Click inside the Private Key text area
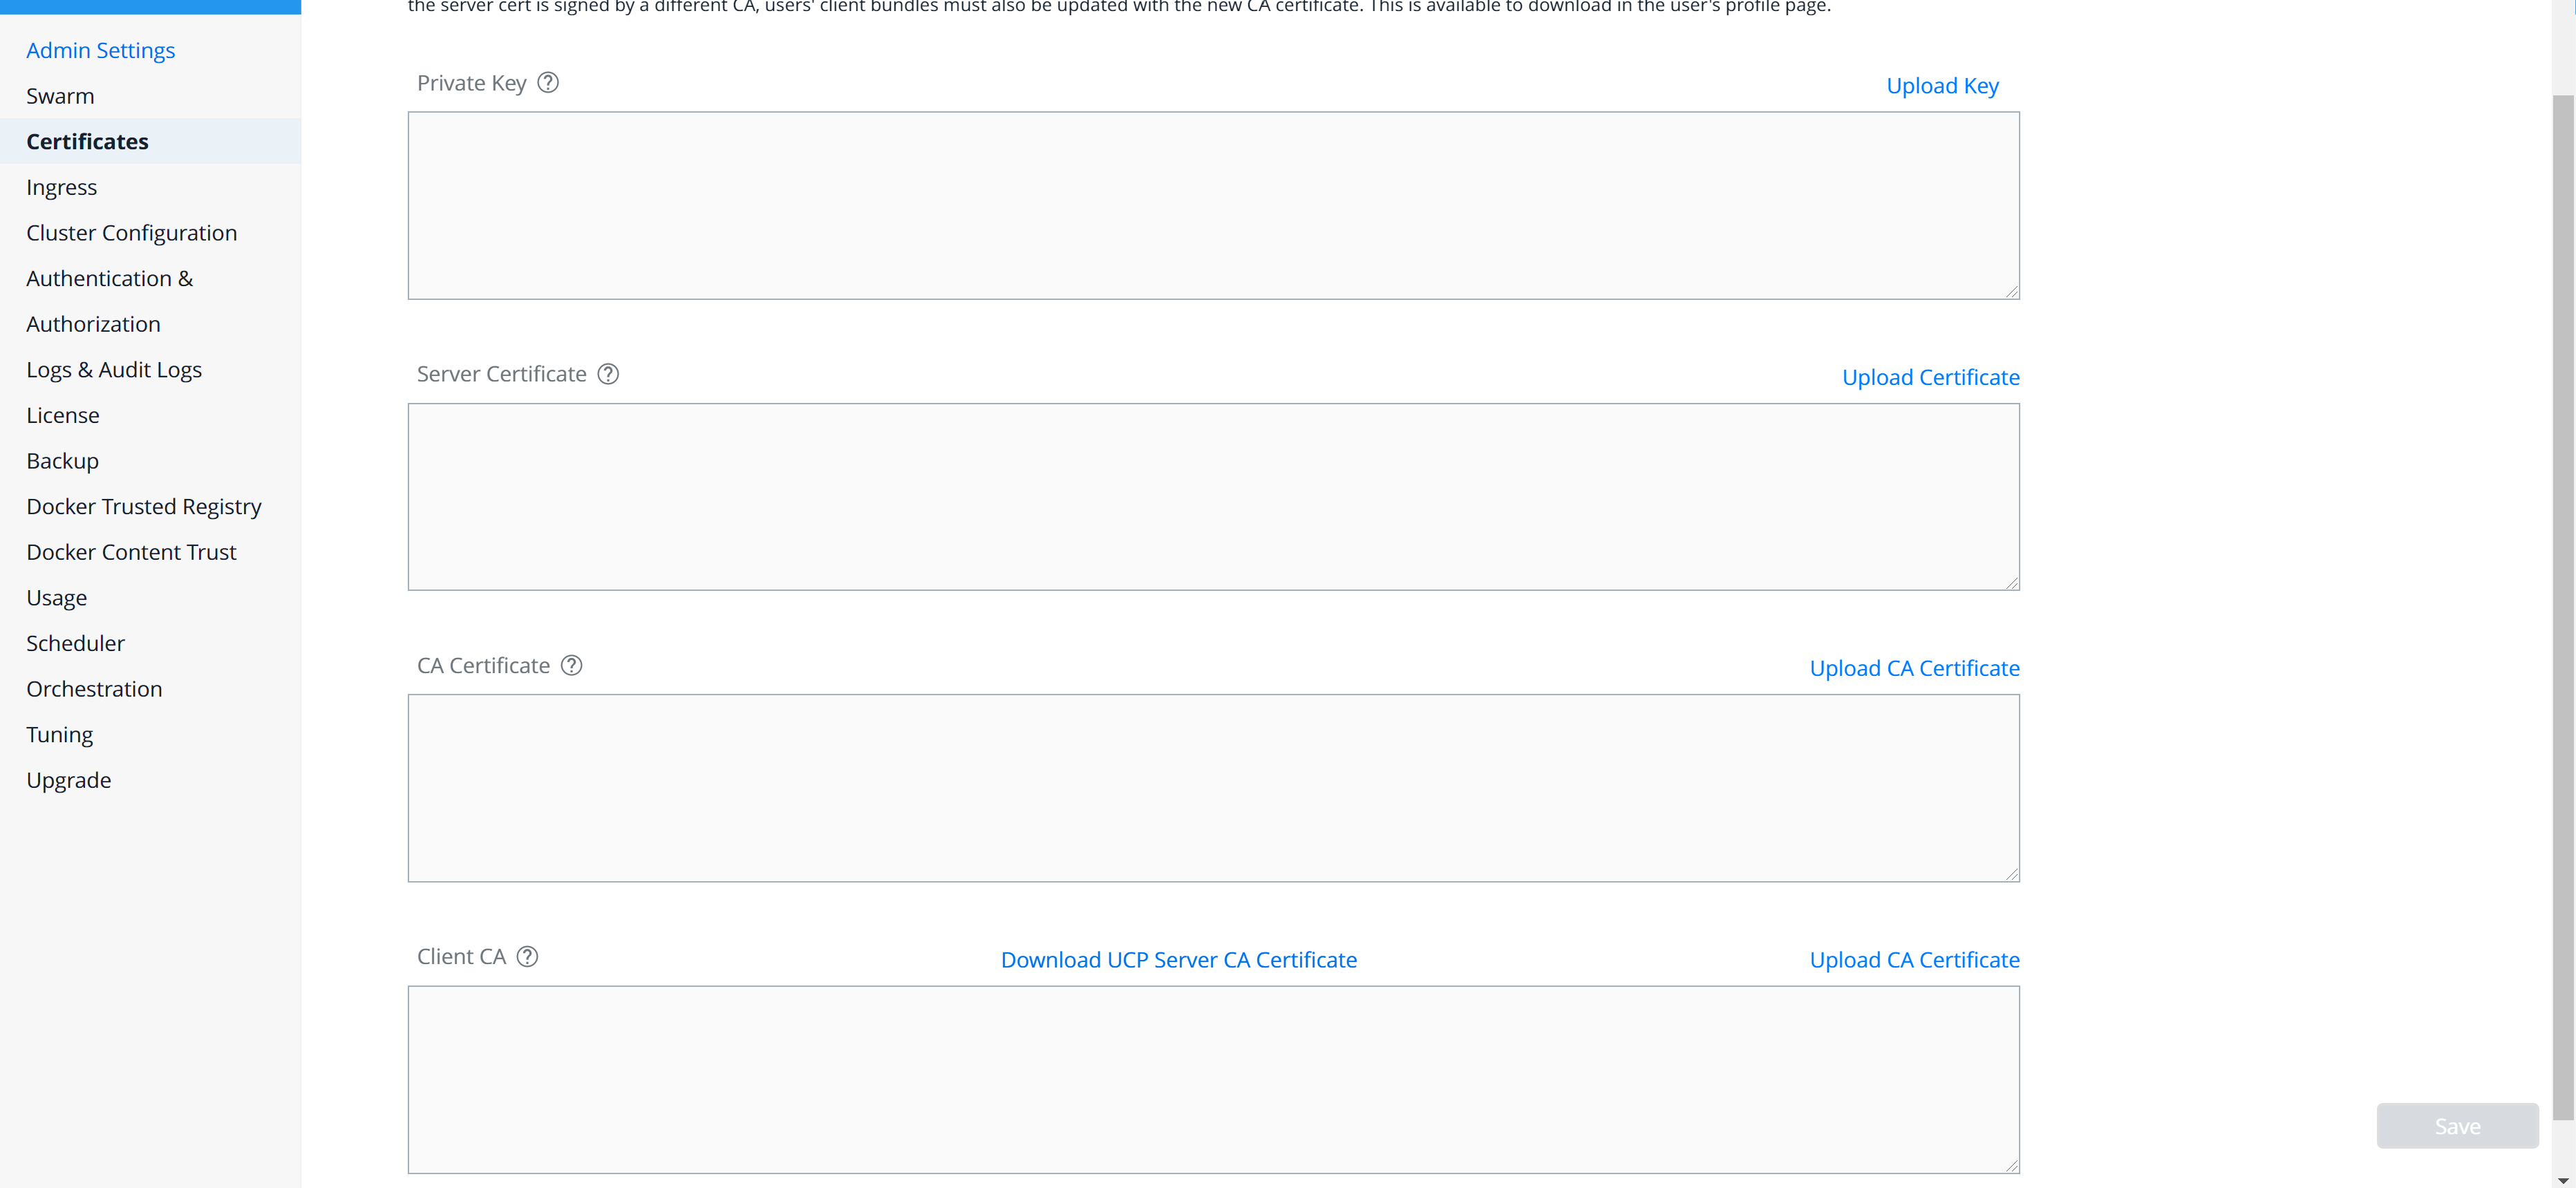 (x=1212, y=205)
